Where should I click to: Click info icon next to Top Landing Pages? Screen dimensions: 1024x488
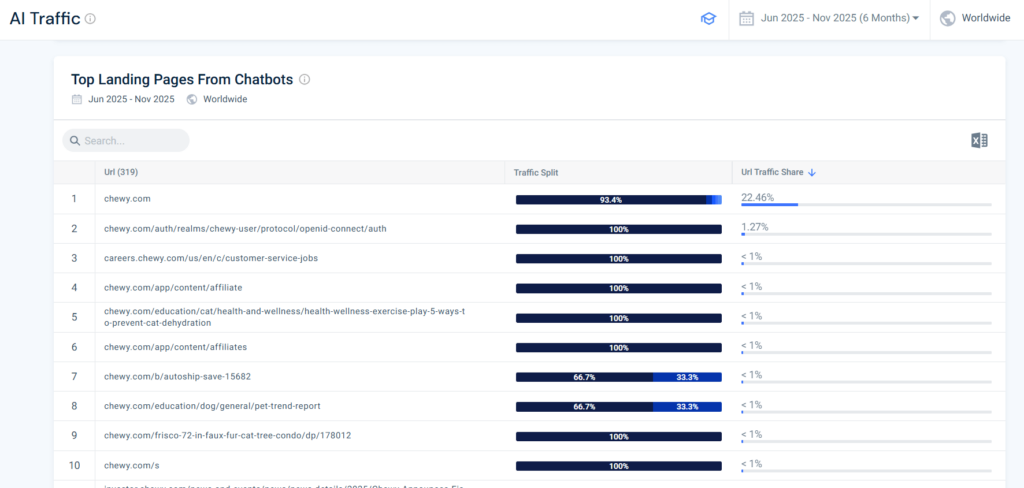pos(305,79)
